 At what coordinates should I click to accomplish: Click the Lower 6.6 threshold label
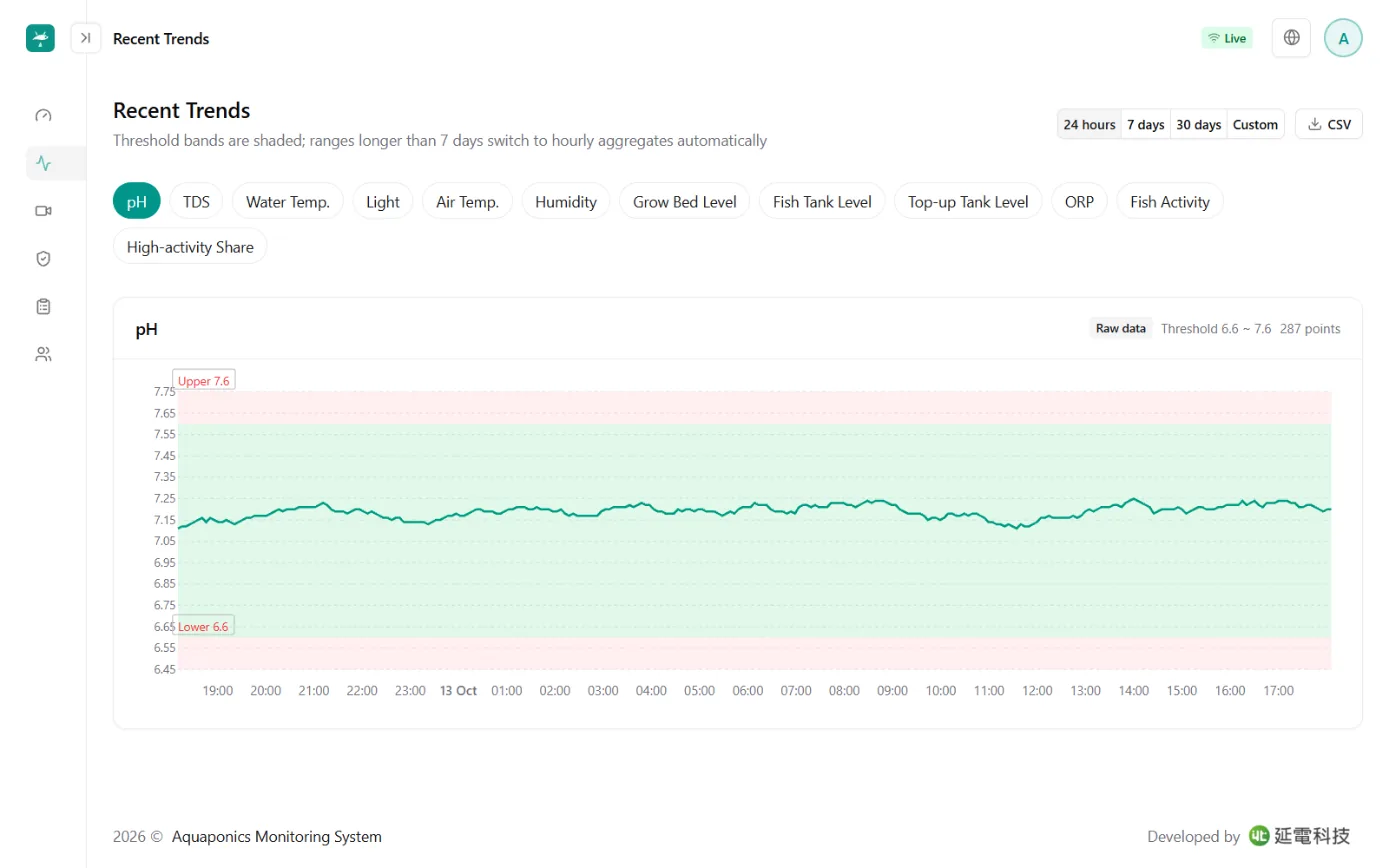pyautogui.click(x=203, y=626)
